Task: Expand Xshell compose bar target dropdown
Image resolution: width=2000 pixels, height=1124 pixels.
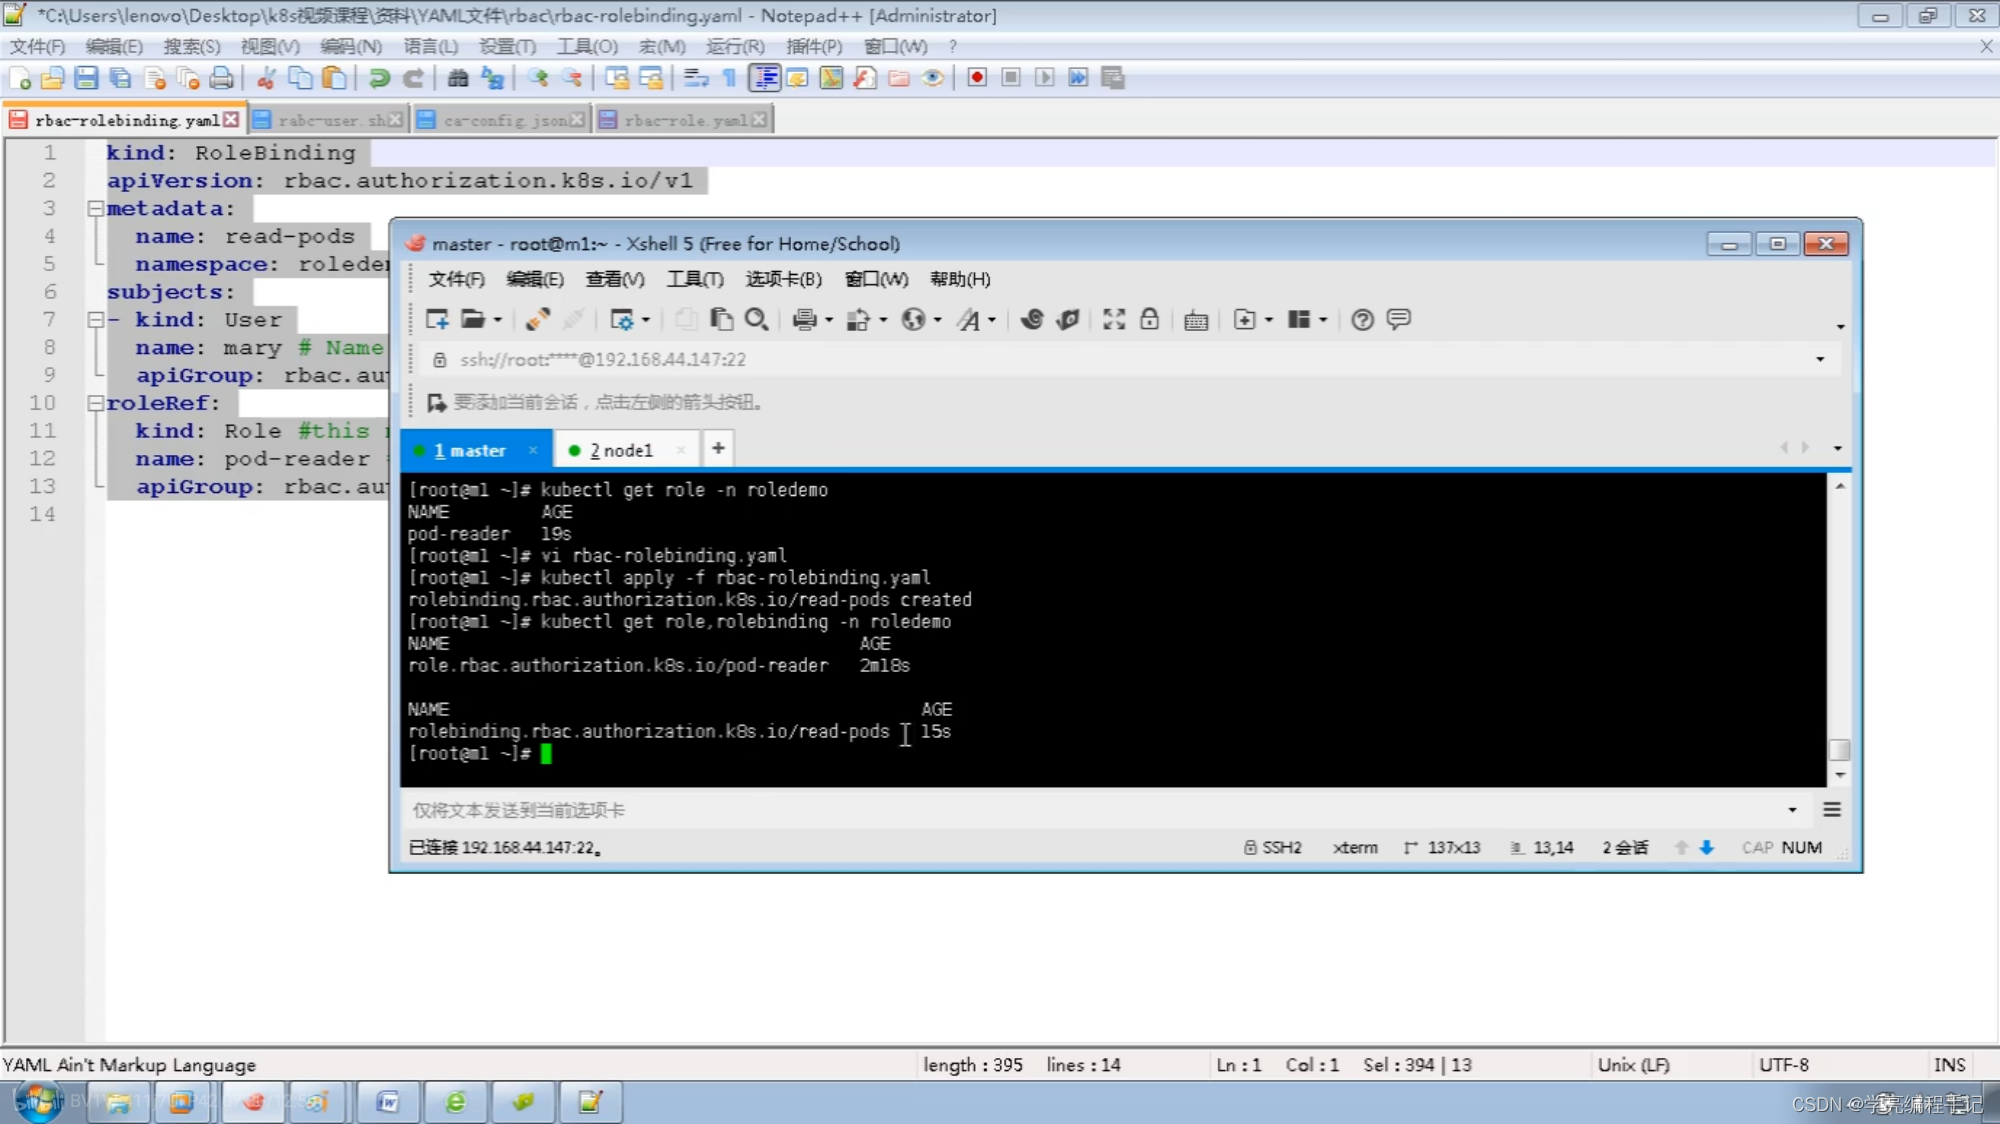Action: coord(1792,810)
